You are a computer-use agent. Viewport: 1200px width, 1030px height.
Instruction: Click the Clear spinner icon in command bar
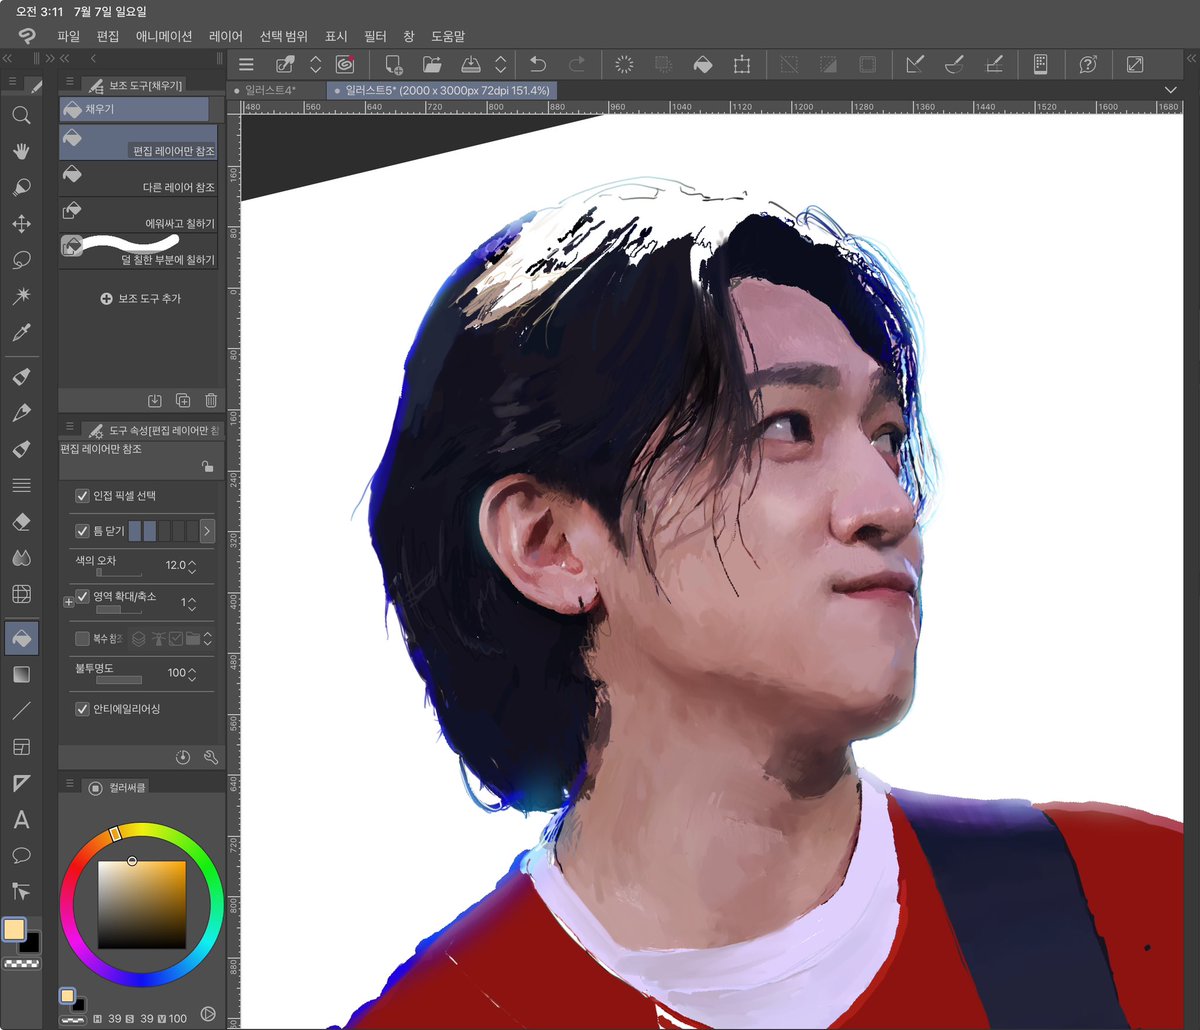pos(624,65)
